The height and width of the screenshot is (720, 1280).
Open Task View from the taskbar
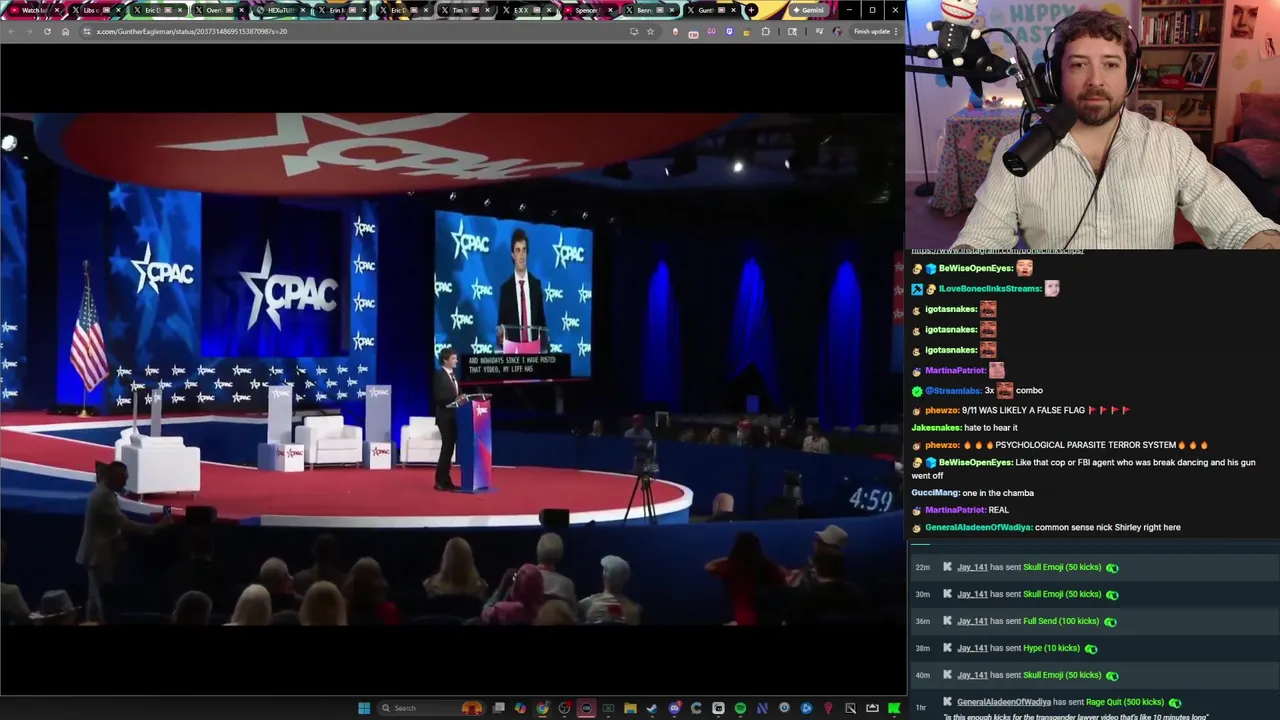coord(499,708)
